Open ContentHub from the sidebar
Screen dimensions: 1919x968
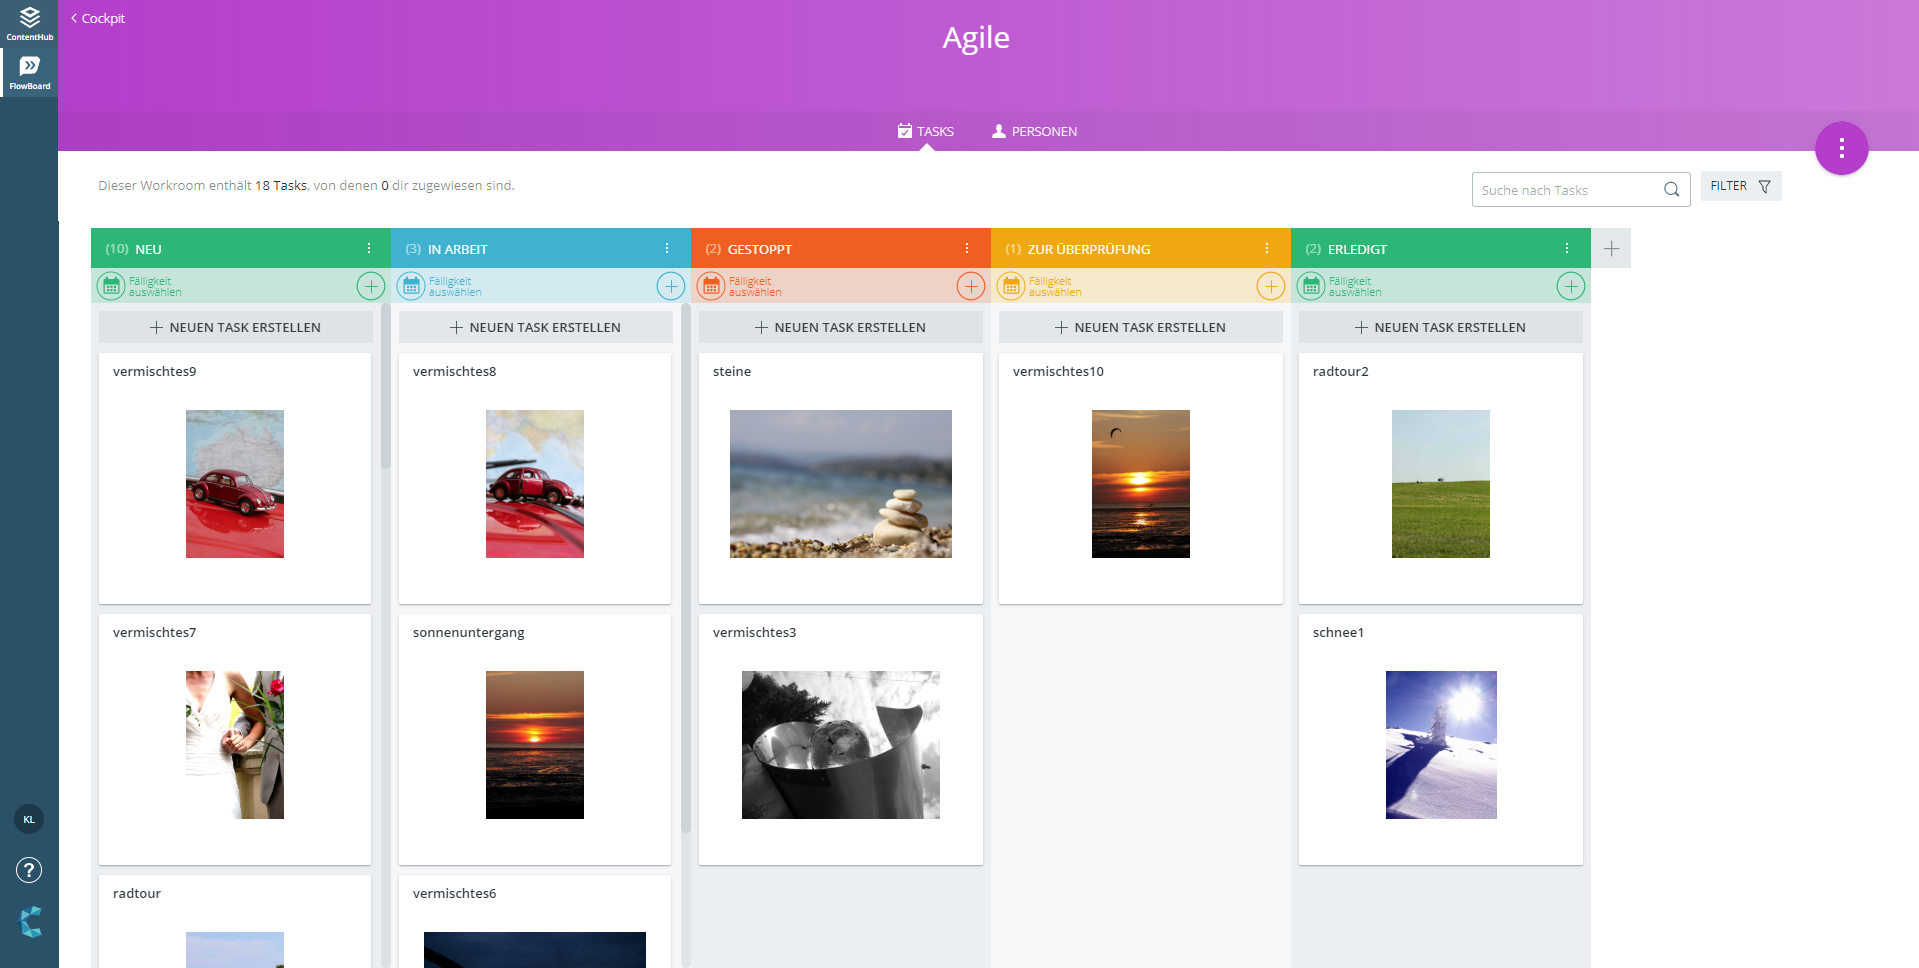tap(29, 24)
